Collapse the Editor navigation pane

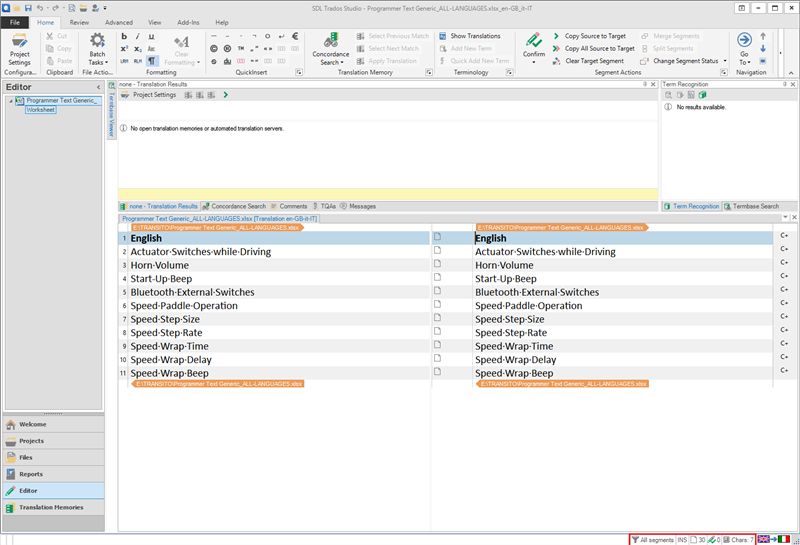(98, 87)
